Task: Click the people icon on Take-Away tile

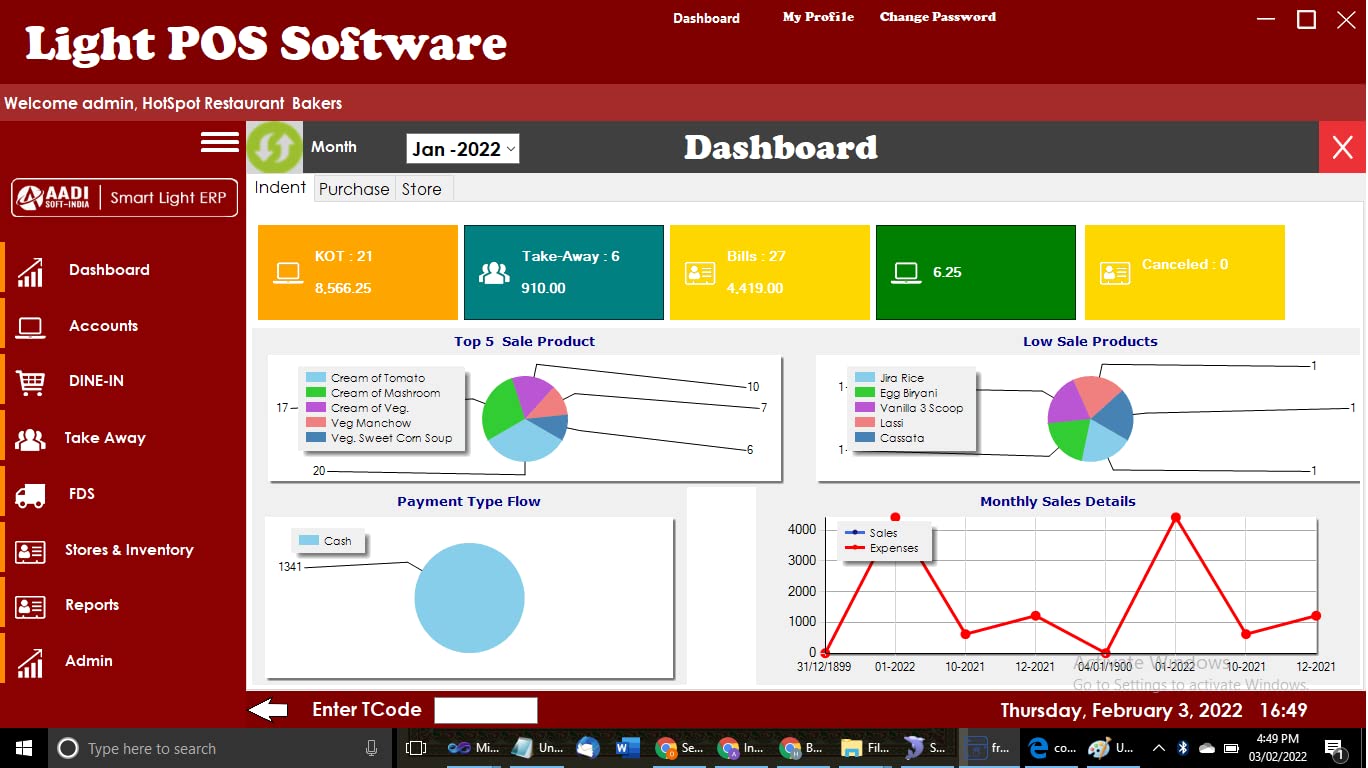Action: tap(494, 273)
